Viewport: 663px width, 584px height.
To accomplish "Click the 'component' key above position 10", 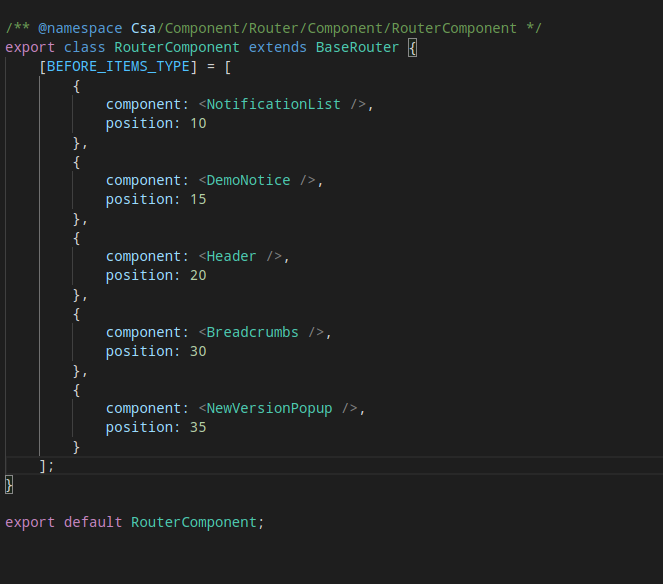I will [143, 104].
